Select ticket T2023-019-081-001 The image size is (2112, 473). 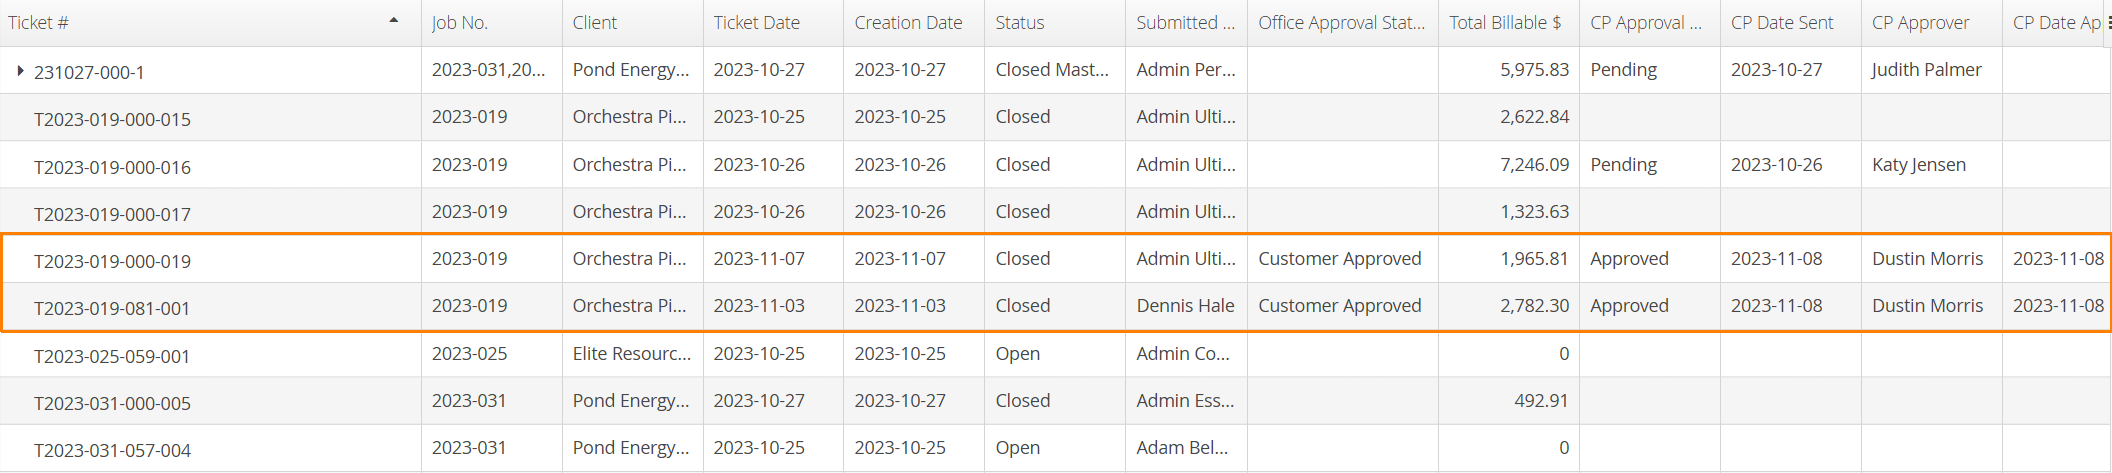click(x=1056, y=307)
